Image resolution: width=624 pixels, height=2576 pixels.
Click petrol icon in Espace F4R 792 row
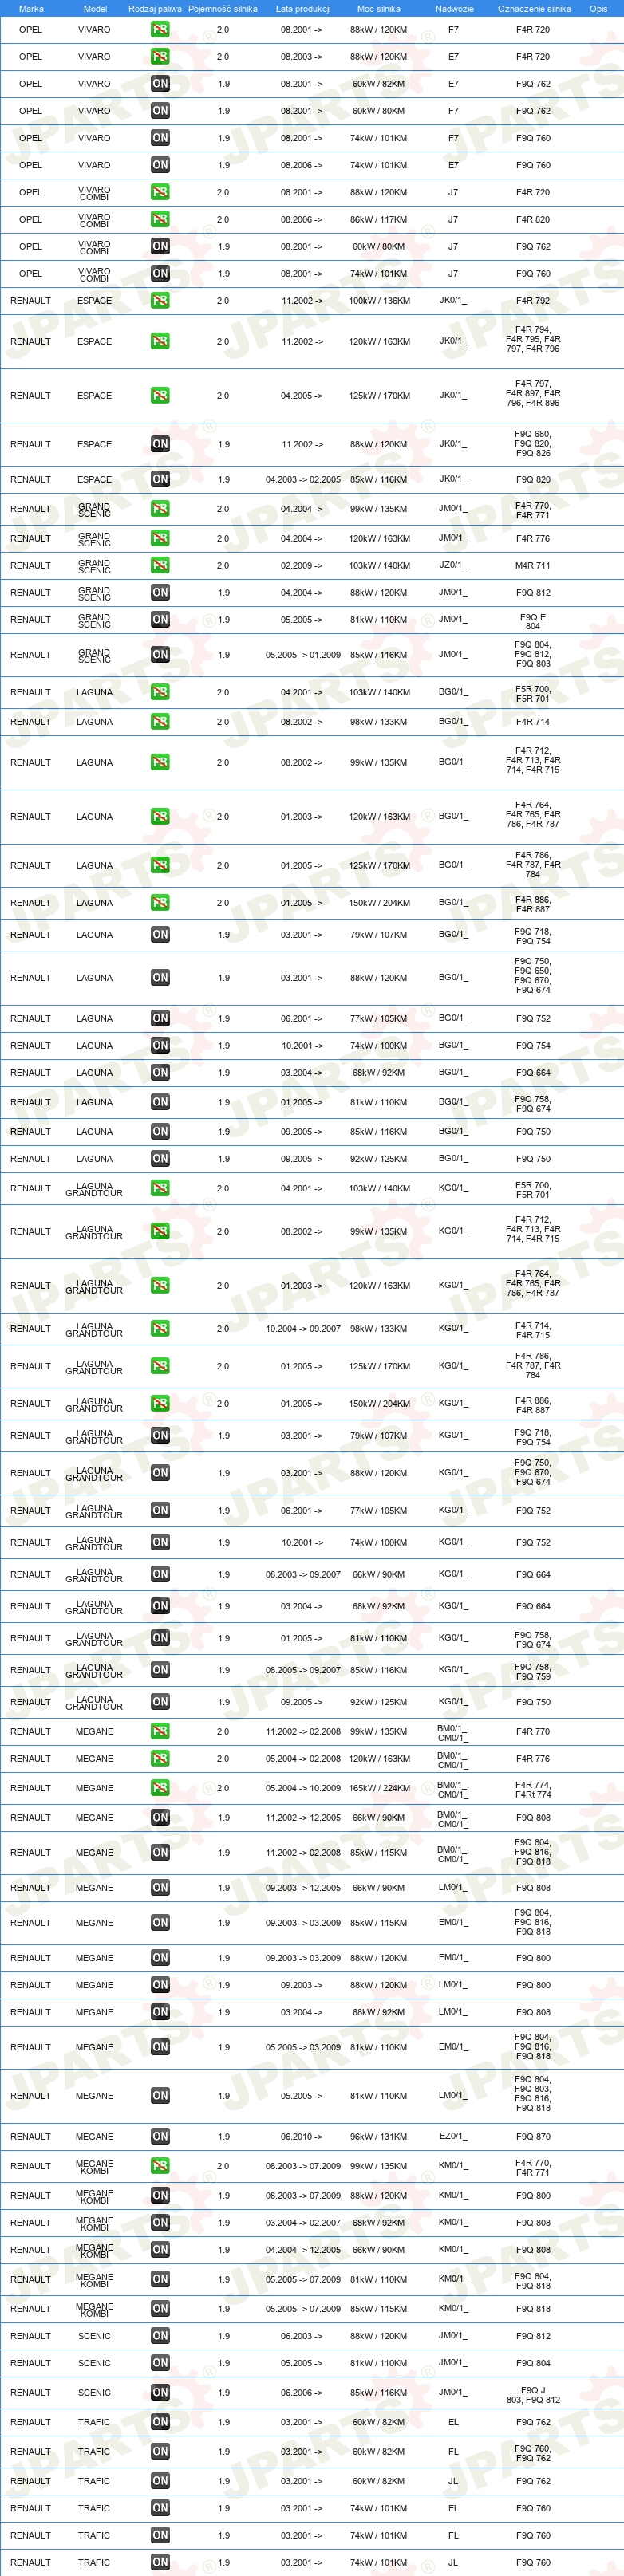[160, 300]
